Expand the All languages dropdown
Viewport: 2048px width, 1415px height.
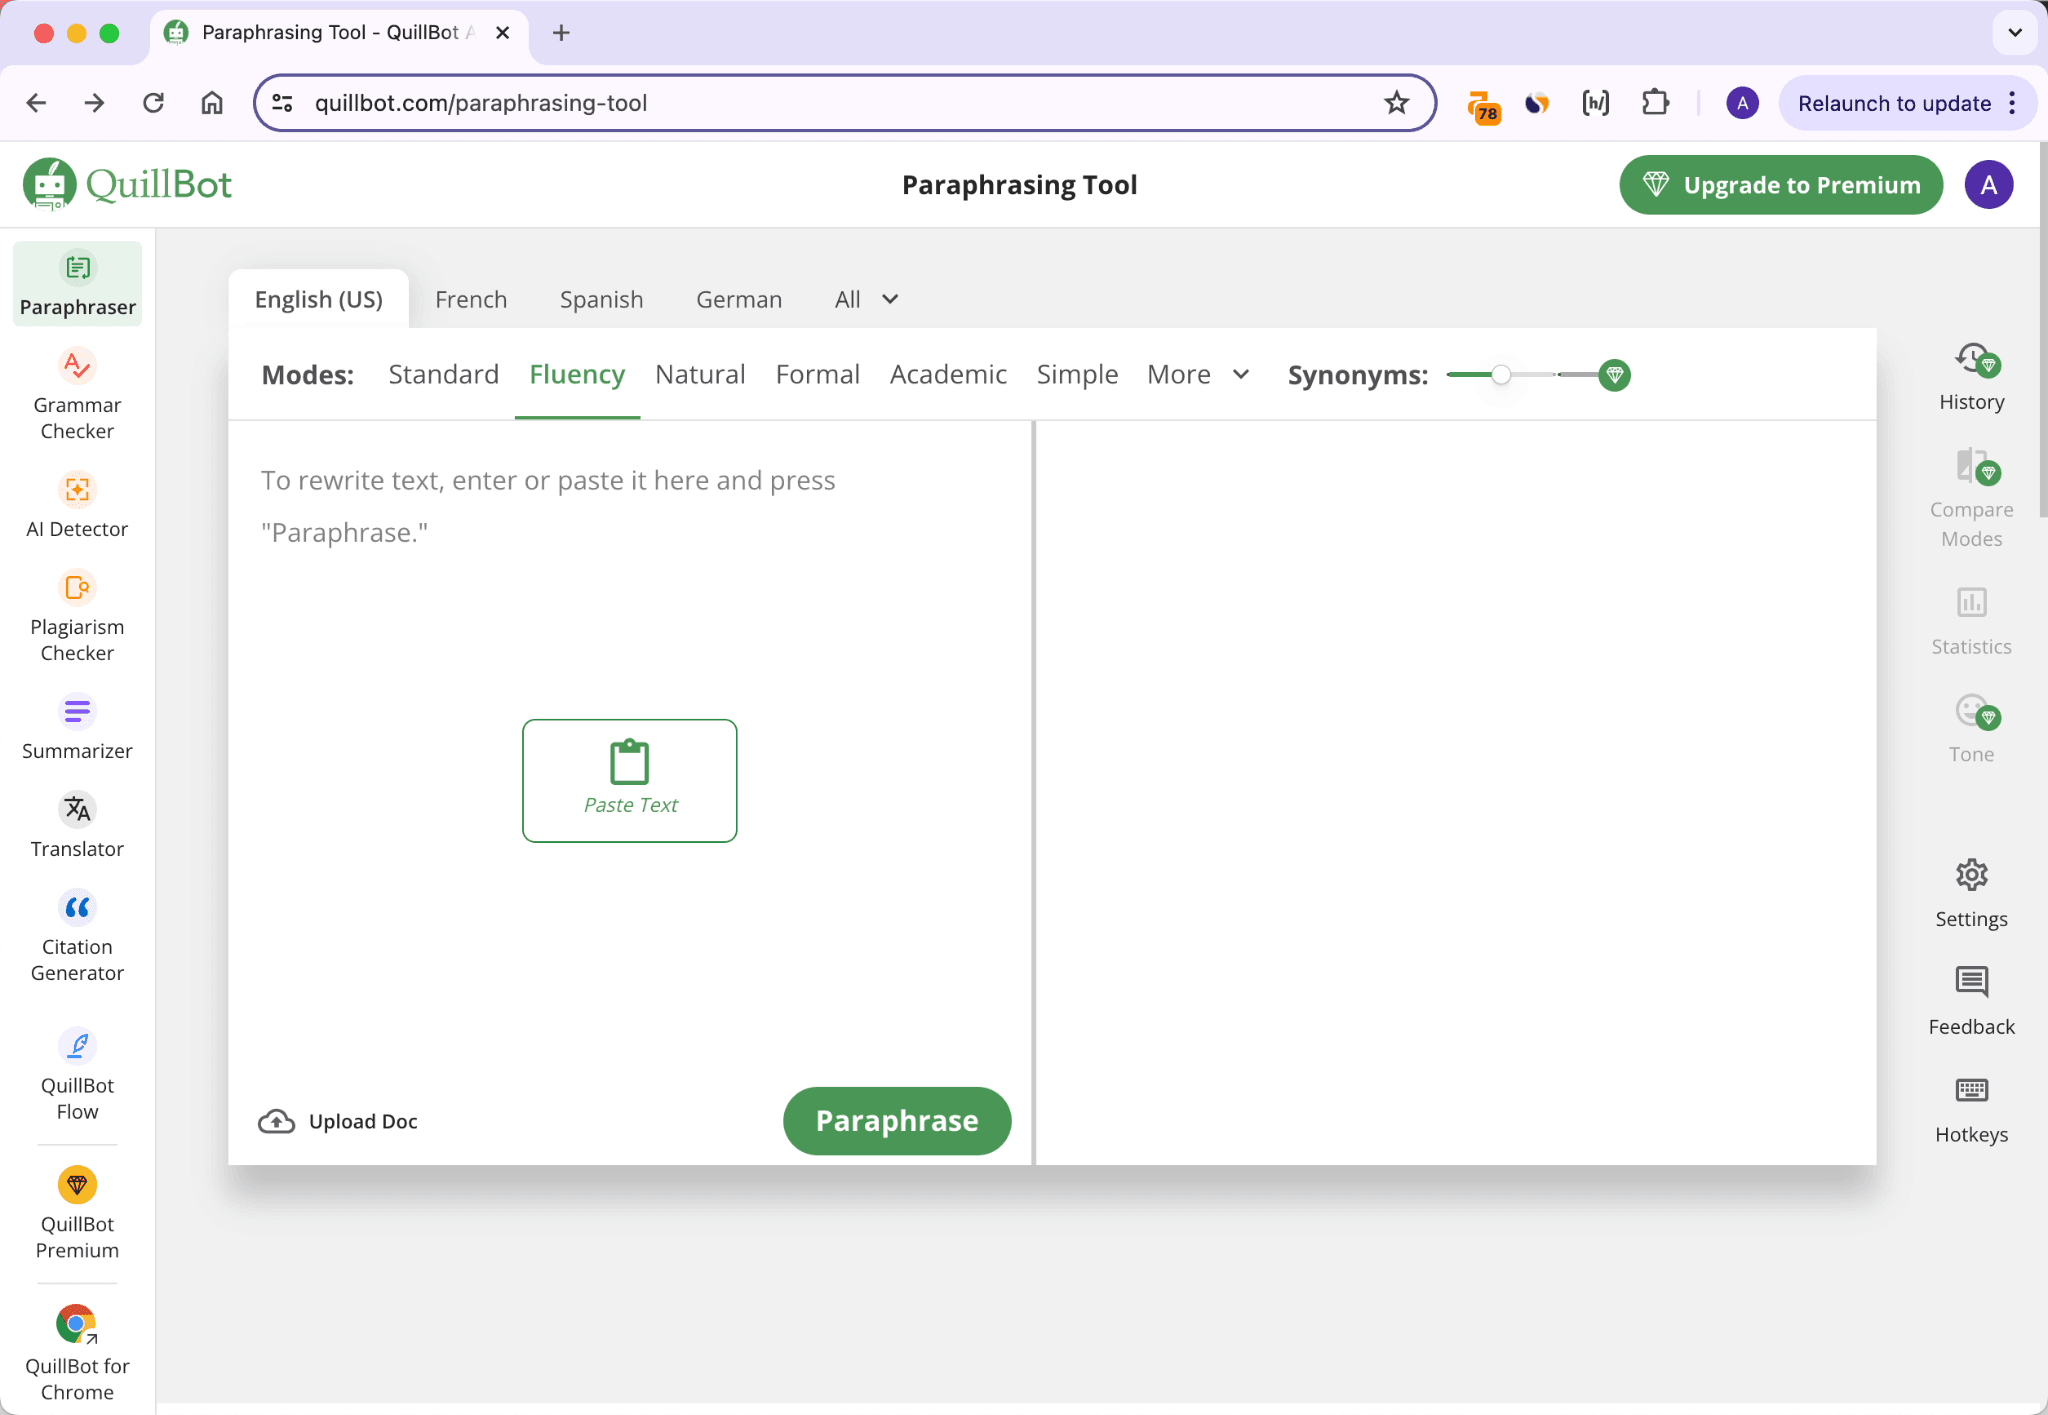click(x=866, y=299)
